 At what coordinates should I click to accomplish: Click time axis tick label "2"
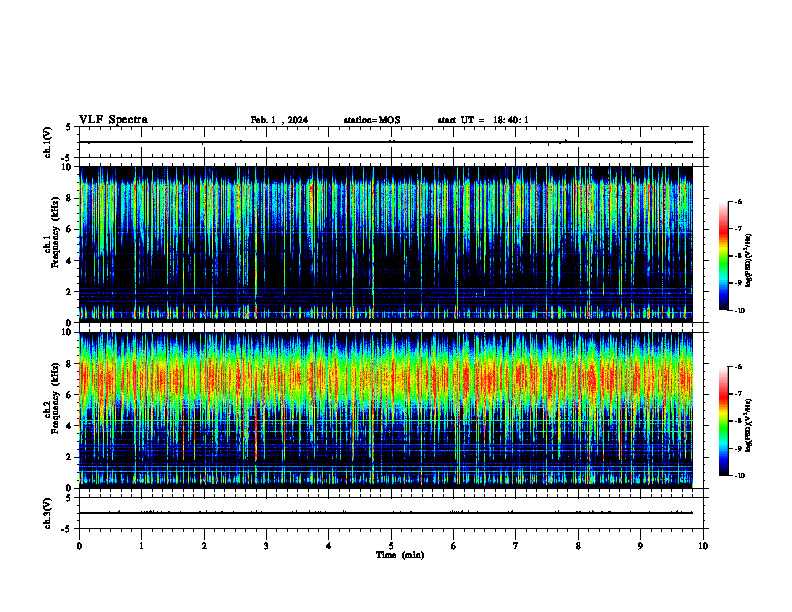pyautogui.click(x=204, y=546)
